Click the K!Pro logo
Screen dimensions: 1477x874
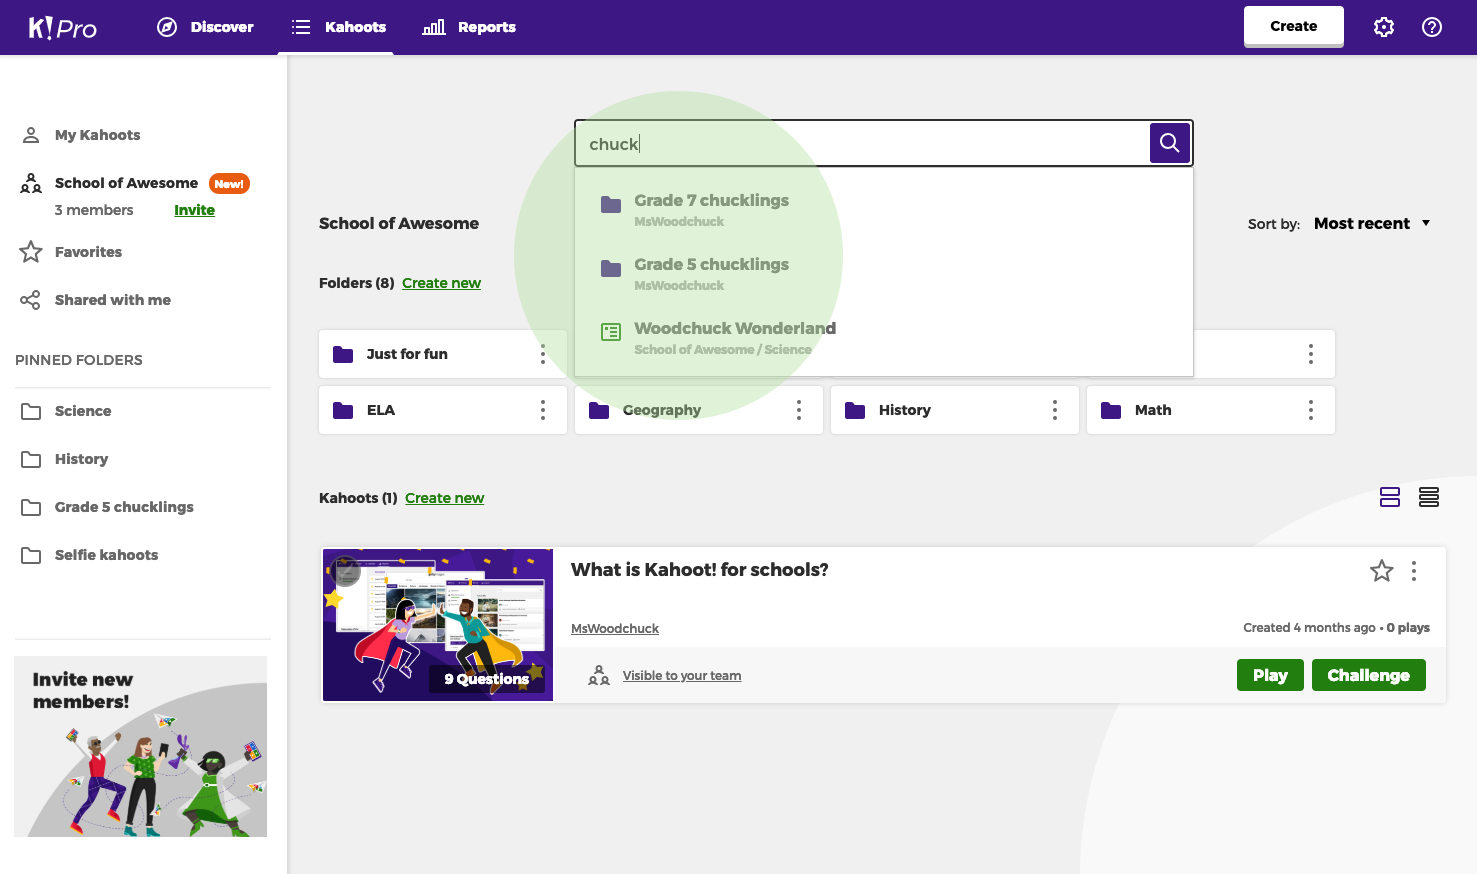pos(62,27)
